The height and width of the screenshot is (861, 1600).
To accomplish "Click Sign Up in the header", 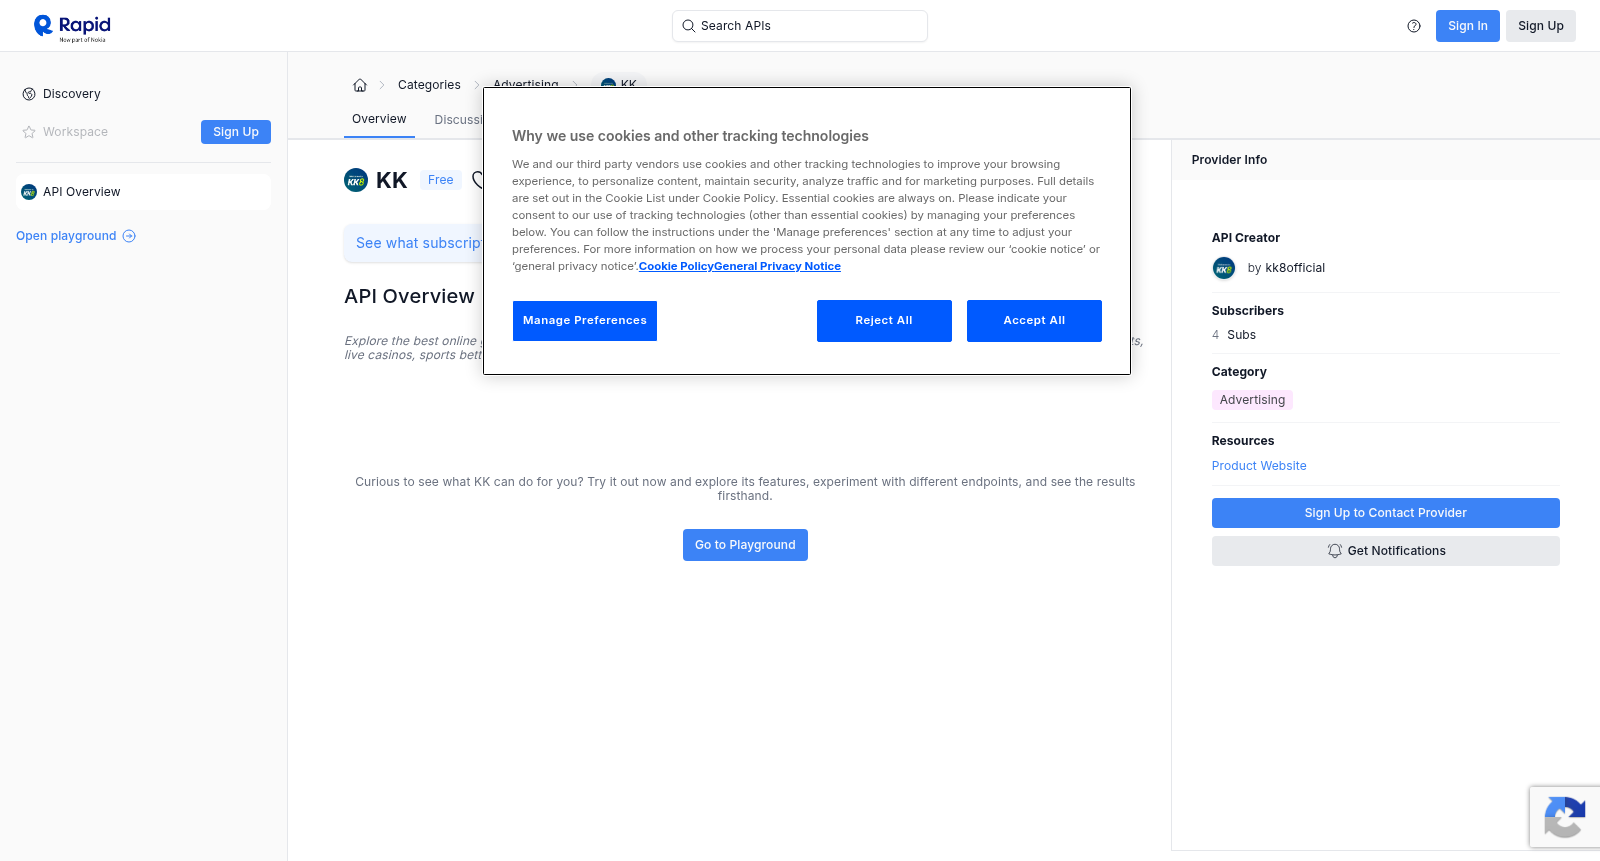I will (1541, 26).
